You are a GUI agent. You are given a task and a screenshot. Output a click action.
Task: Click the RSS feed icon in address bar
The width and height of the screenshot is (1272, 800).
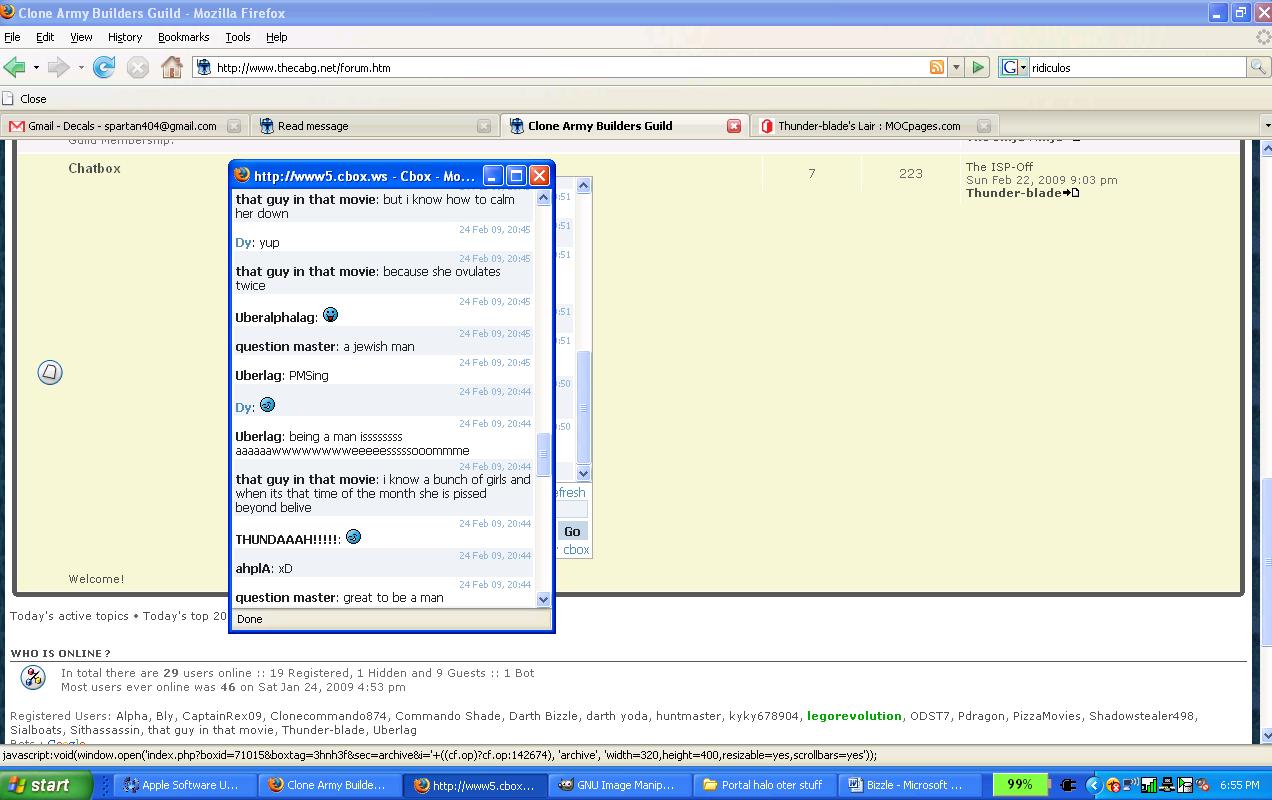point(937,67)
